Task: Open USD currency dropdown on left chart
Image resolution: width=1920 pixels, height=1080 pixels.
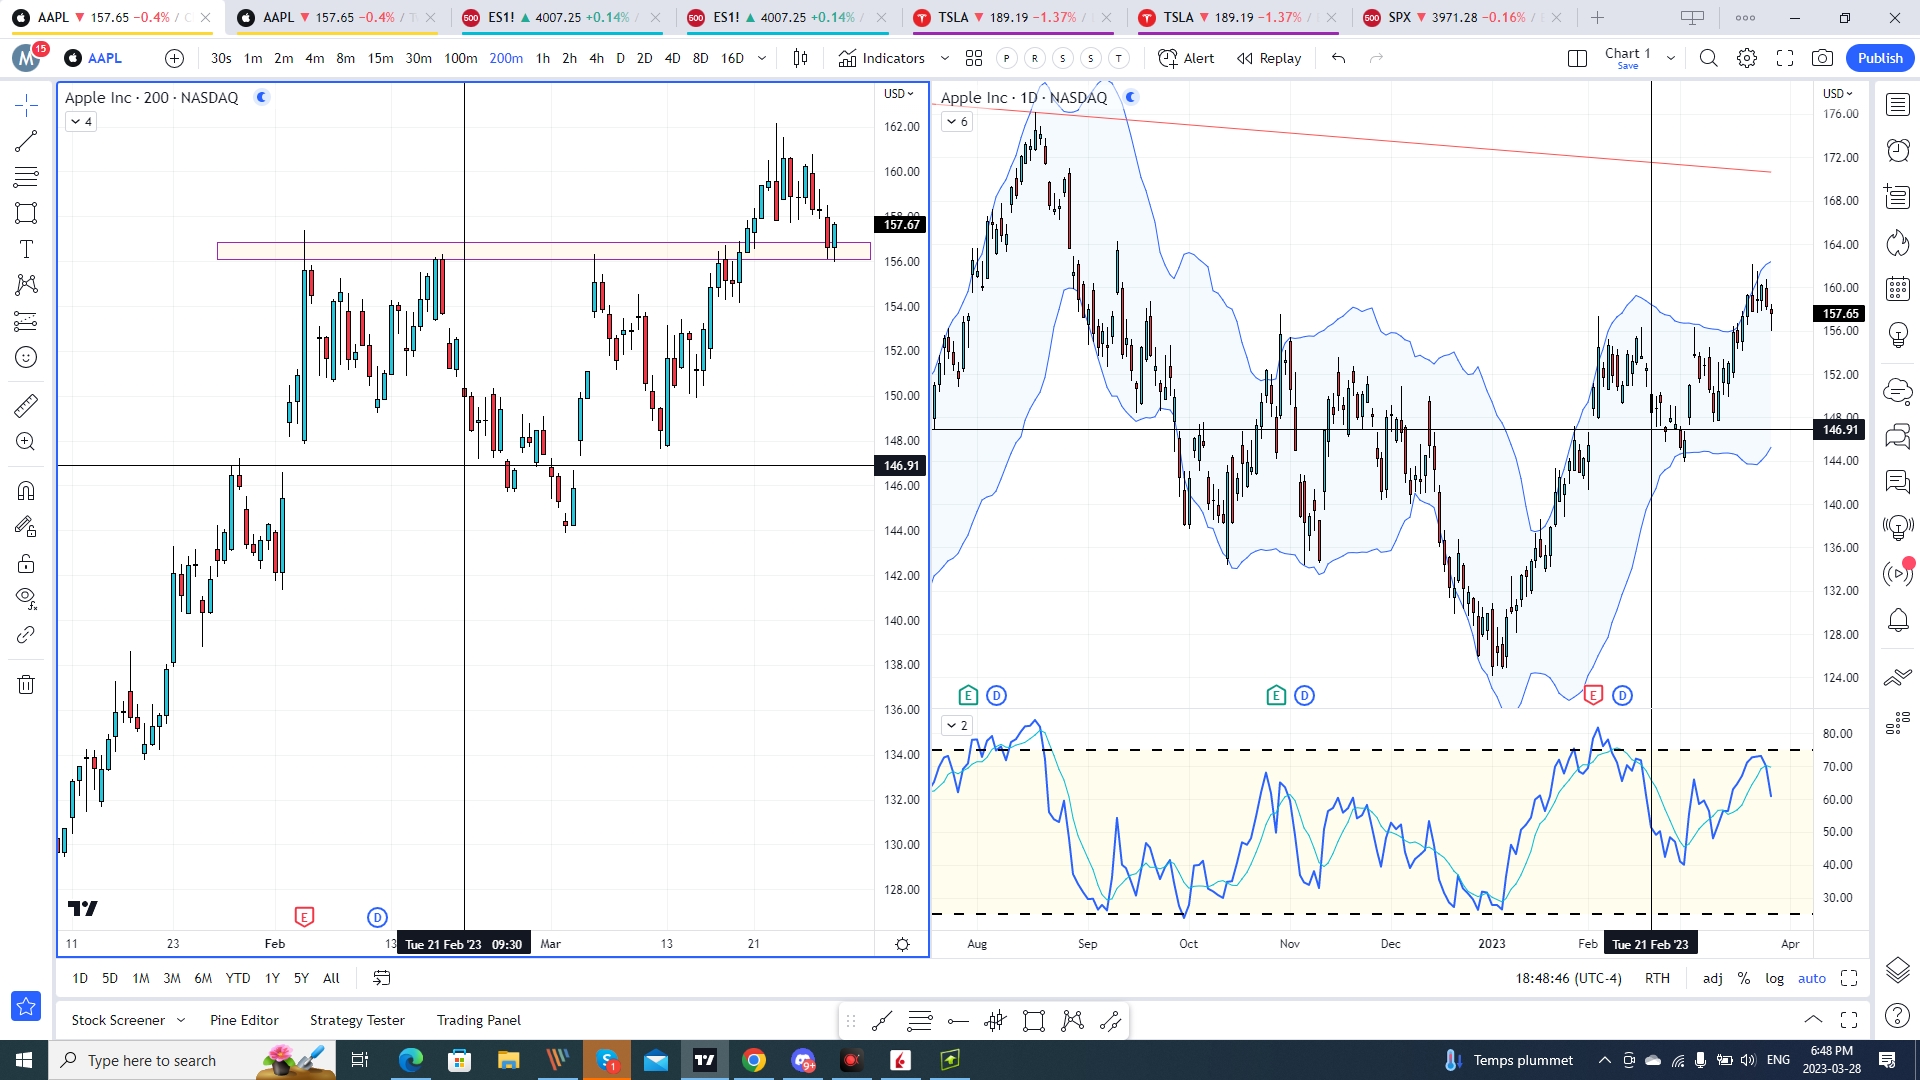Action: coord(899,93)
